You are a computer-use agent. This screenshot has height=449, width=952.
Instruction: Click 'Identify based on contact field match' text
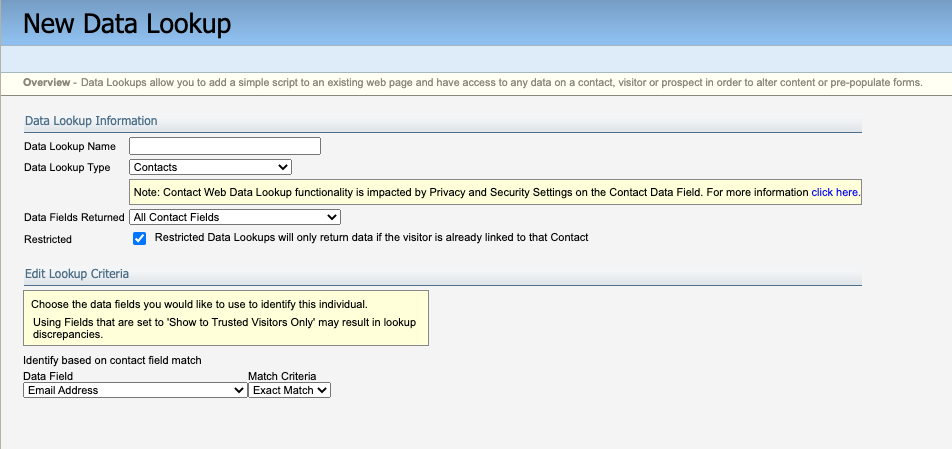coord(112,360)
